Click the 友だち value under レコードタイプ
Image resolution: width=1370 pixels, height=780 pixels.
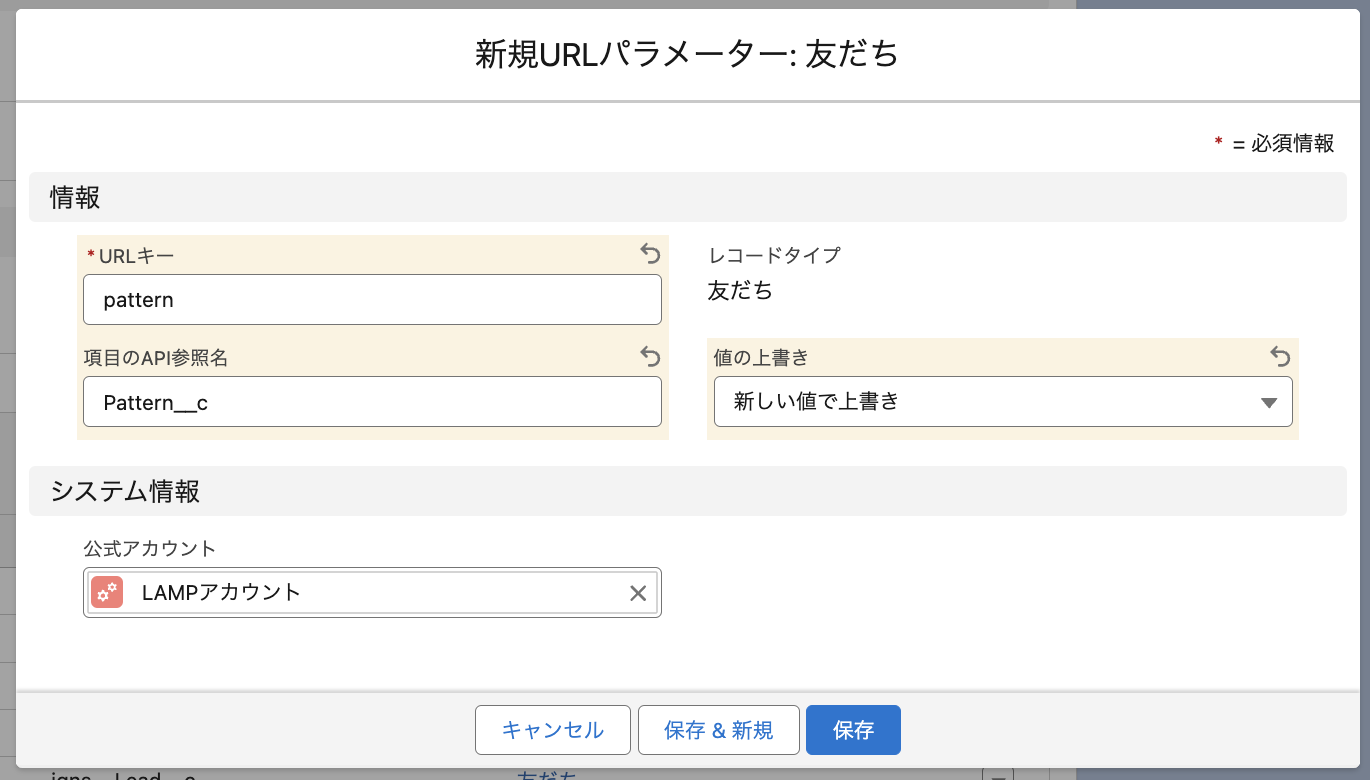[740, 291]
